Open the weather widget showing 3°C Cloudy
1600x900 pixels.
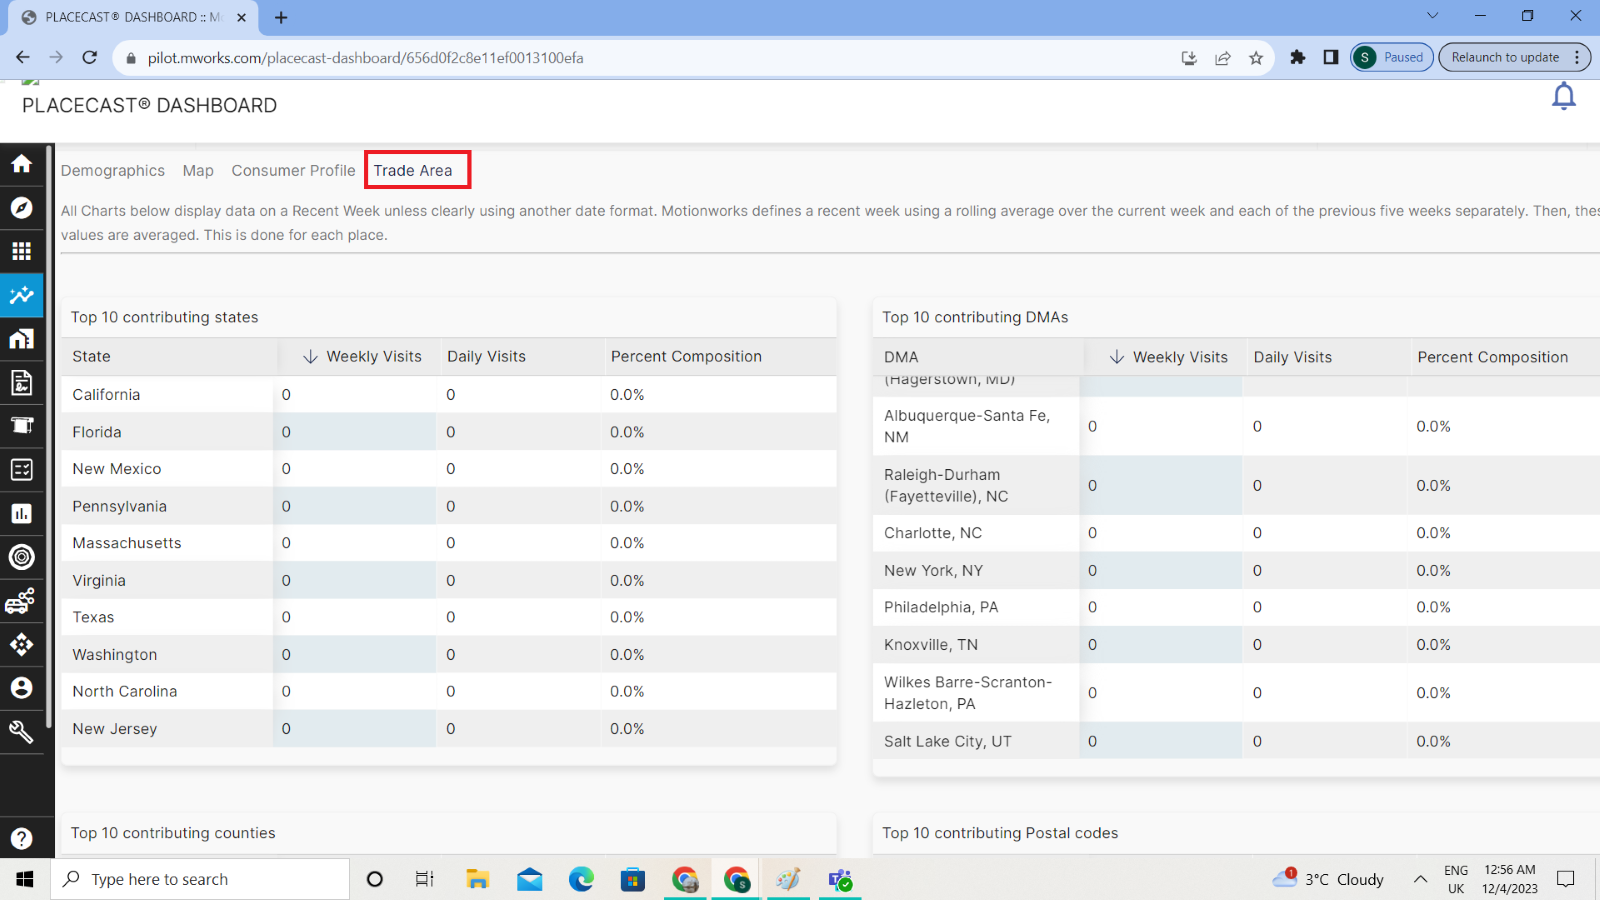pos(1328,879)
